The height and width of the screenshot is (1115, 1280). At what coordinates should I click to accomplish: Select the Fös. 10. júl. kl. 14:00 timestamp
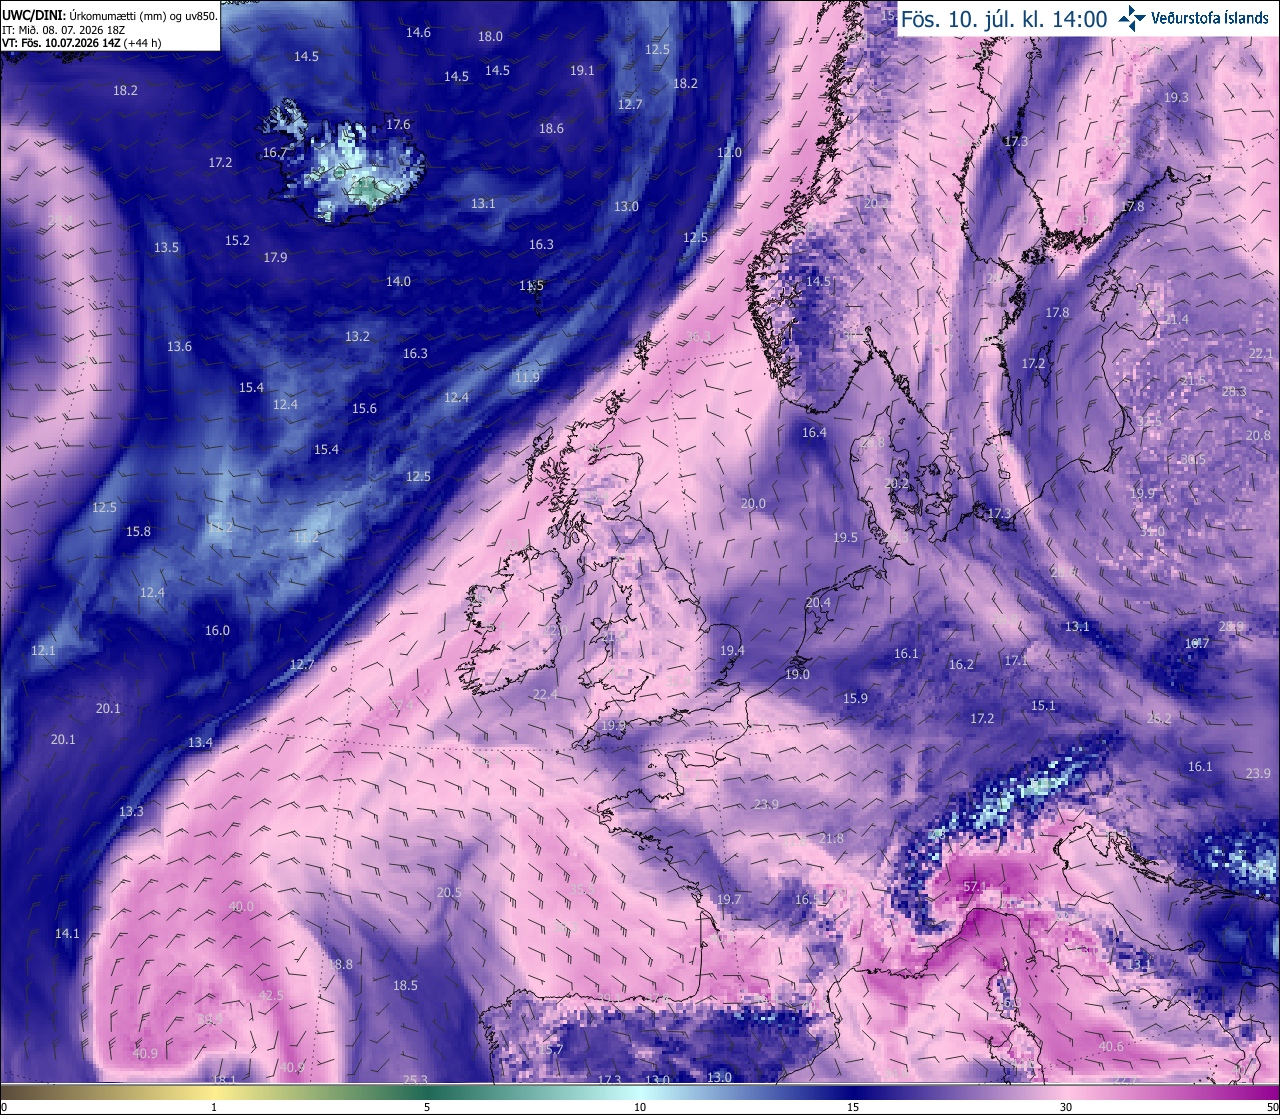pos(1003,19)
